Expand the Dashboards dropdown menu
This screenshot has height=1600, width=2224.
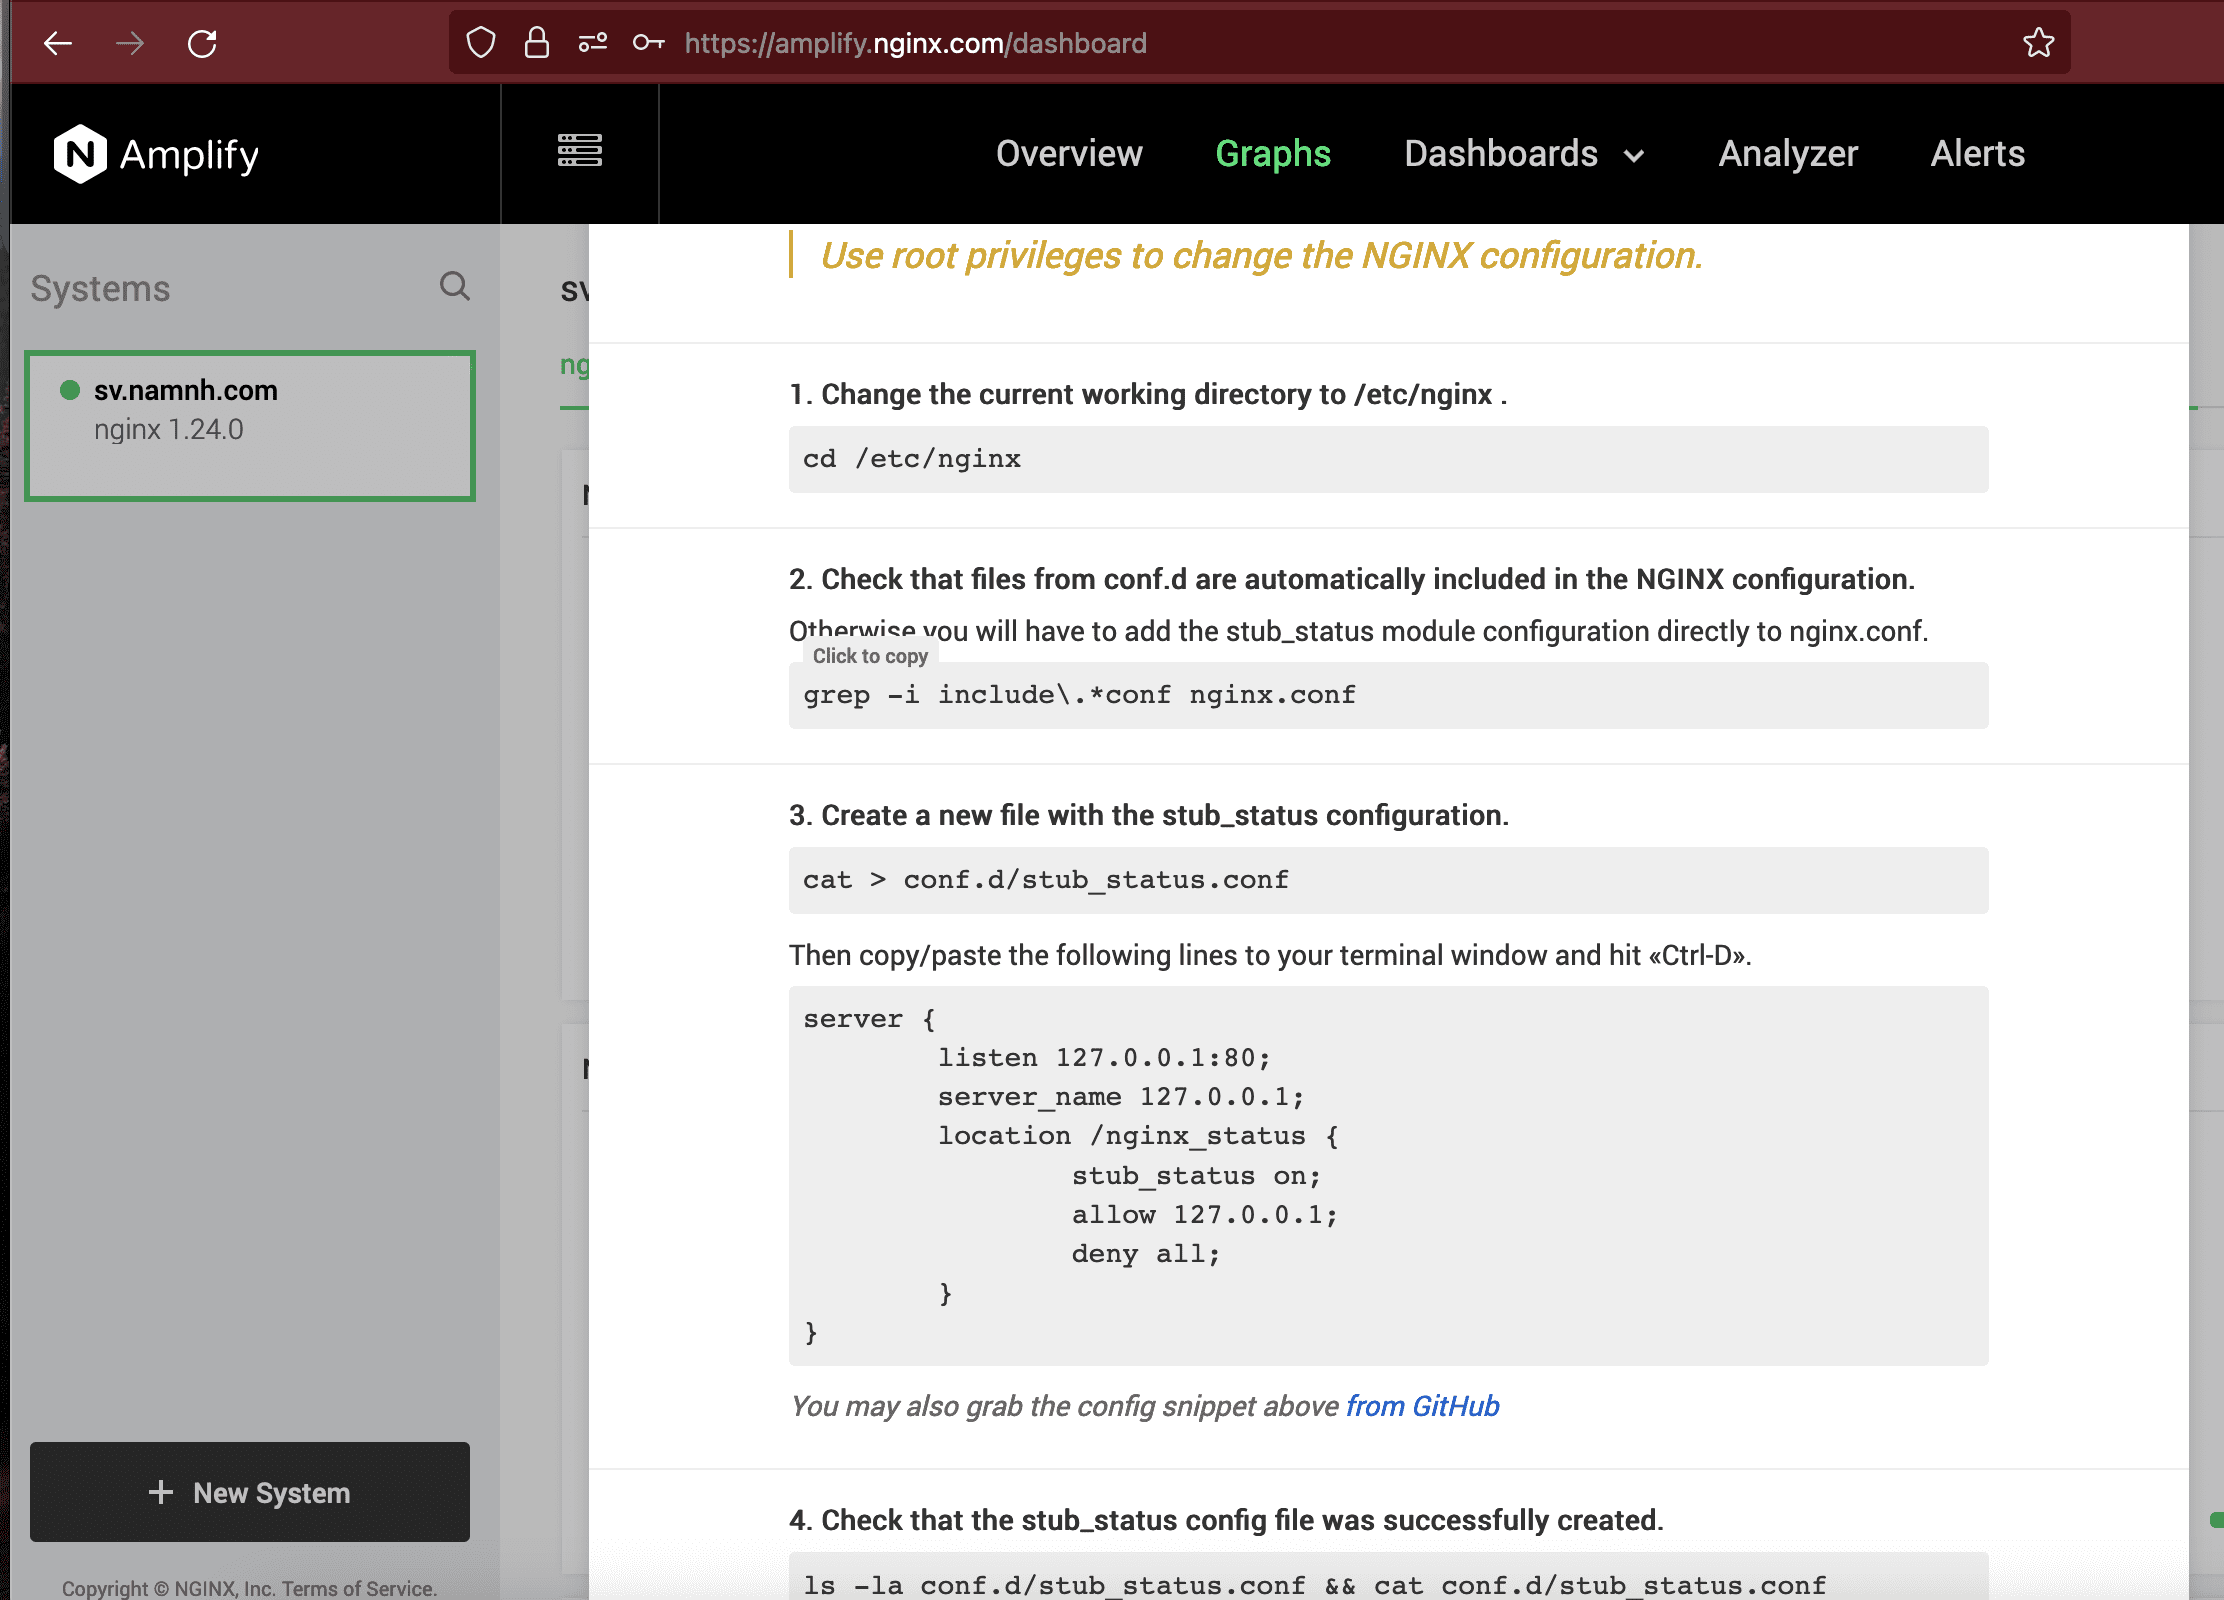[x=1523, y=154]
